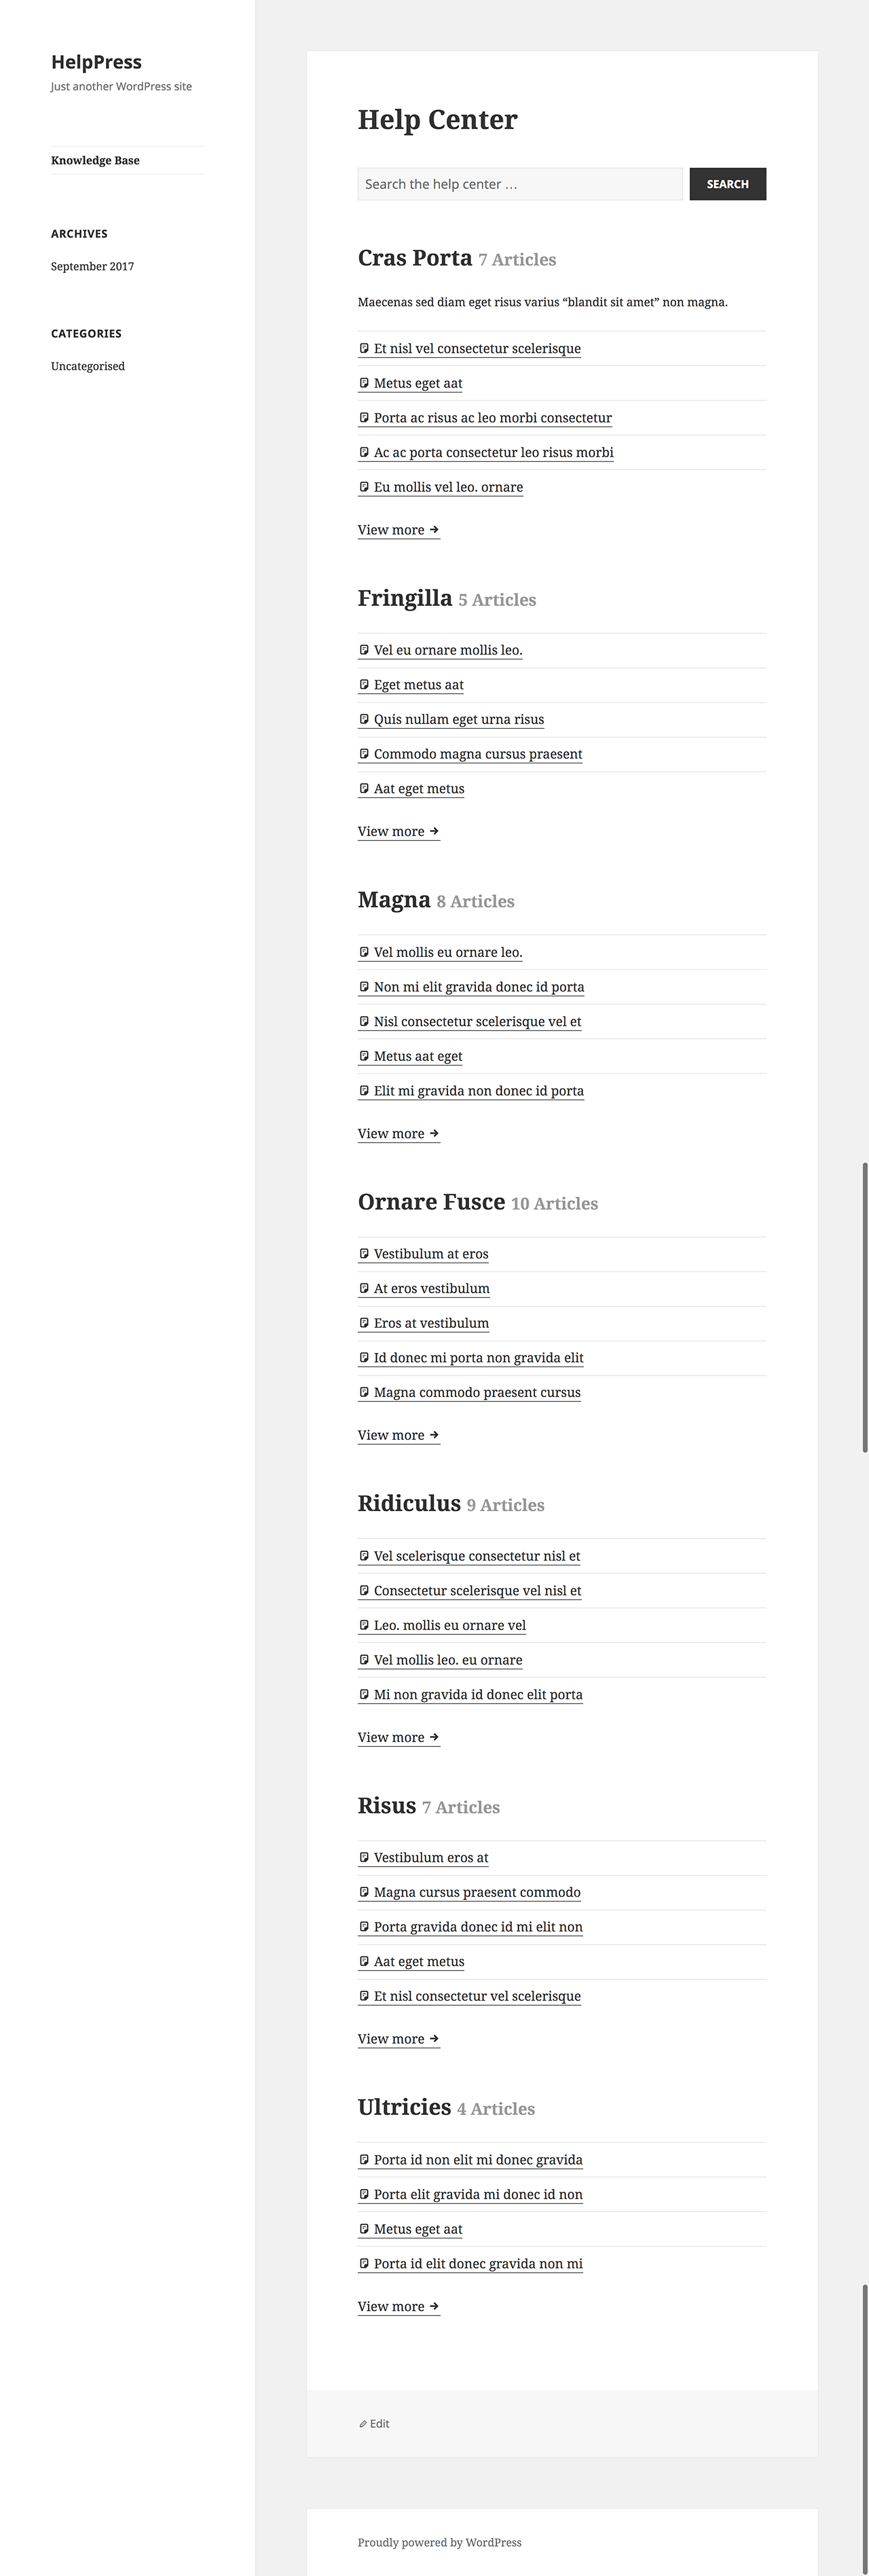
Task: Open the Uncategorised category link
Action: point(88,366)
